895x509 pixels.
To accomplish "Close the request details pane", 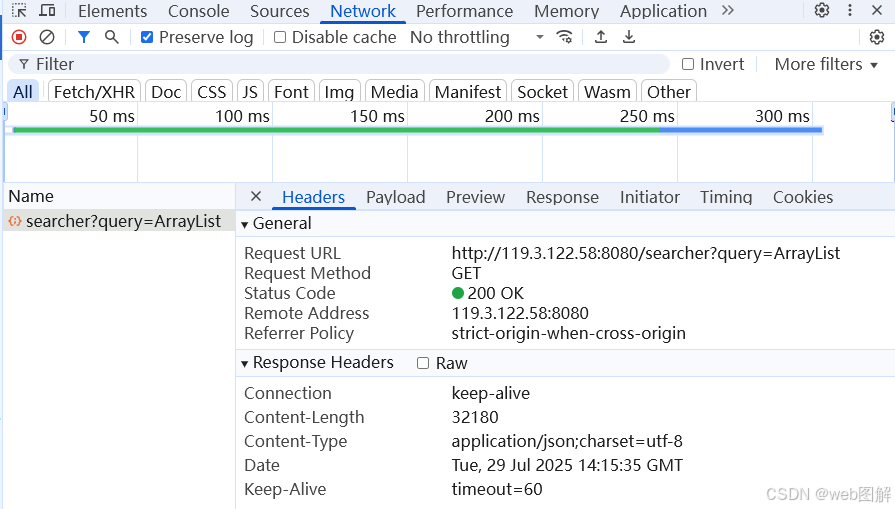I will 256,196.
